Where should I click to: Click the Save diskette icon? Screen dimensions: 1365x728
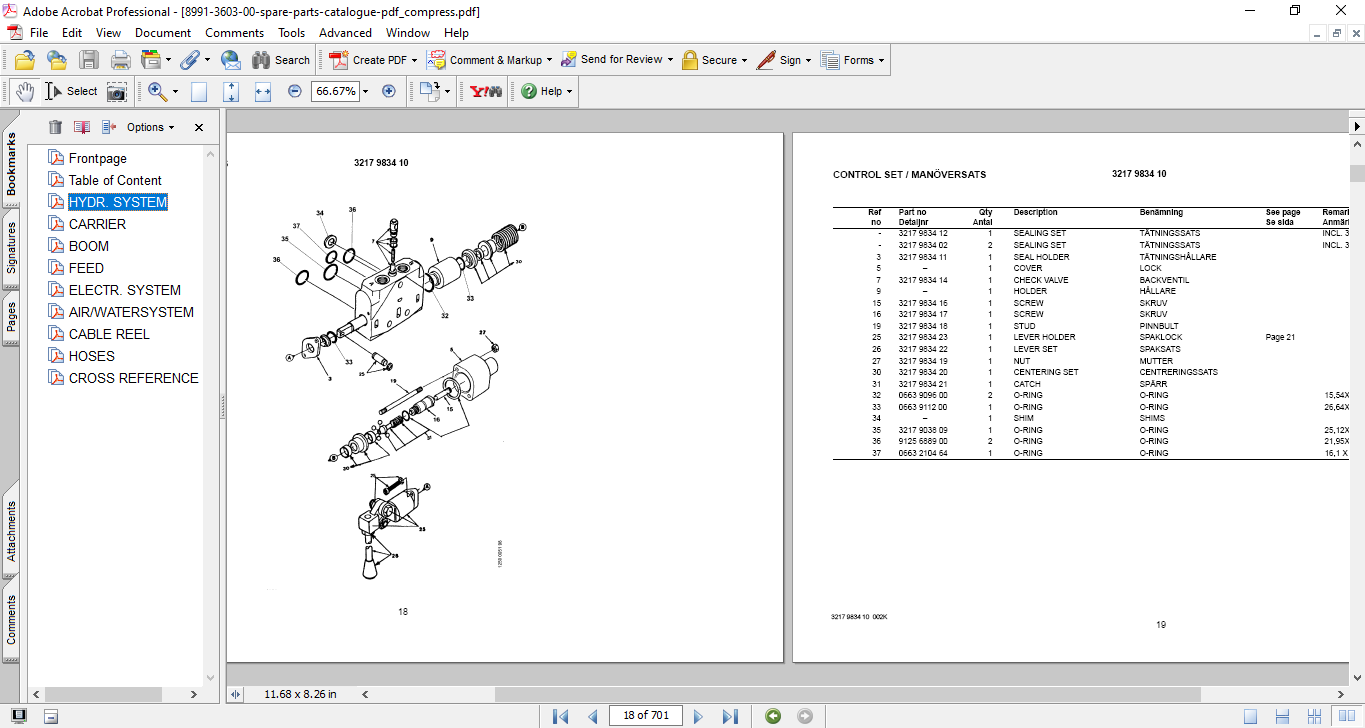tap(89, 60)
